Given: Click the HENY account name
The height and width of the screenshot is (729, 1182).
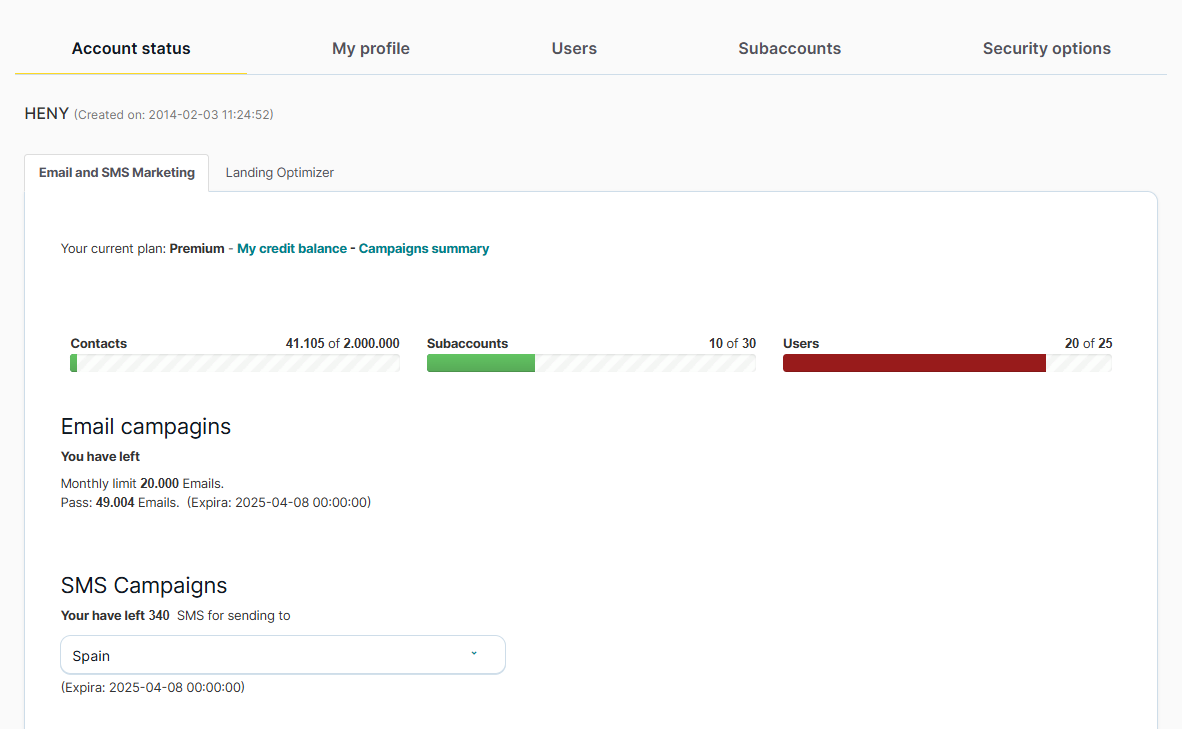Looking at the screenshot, I should tap(46, 114).
